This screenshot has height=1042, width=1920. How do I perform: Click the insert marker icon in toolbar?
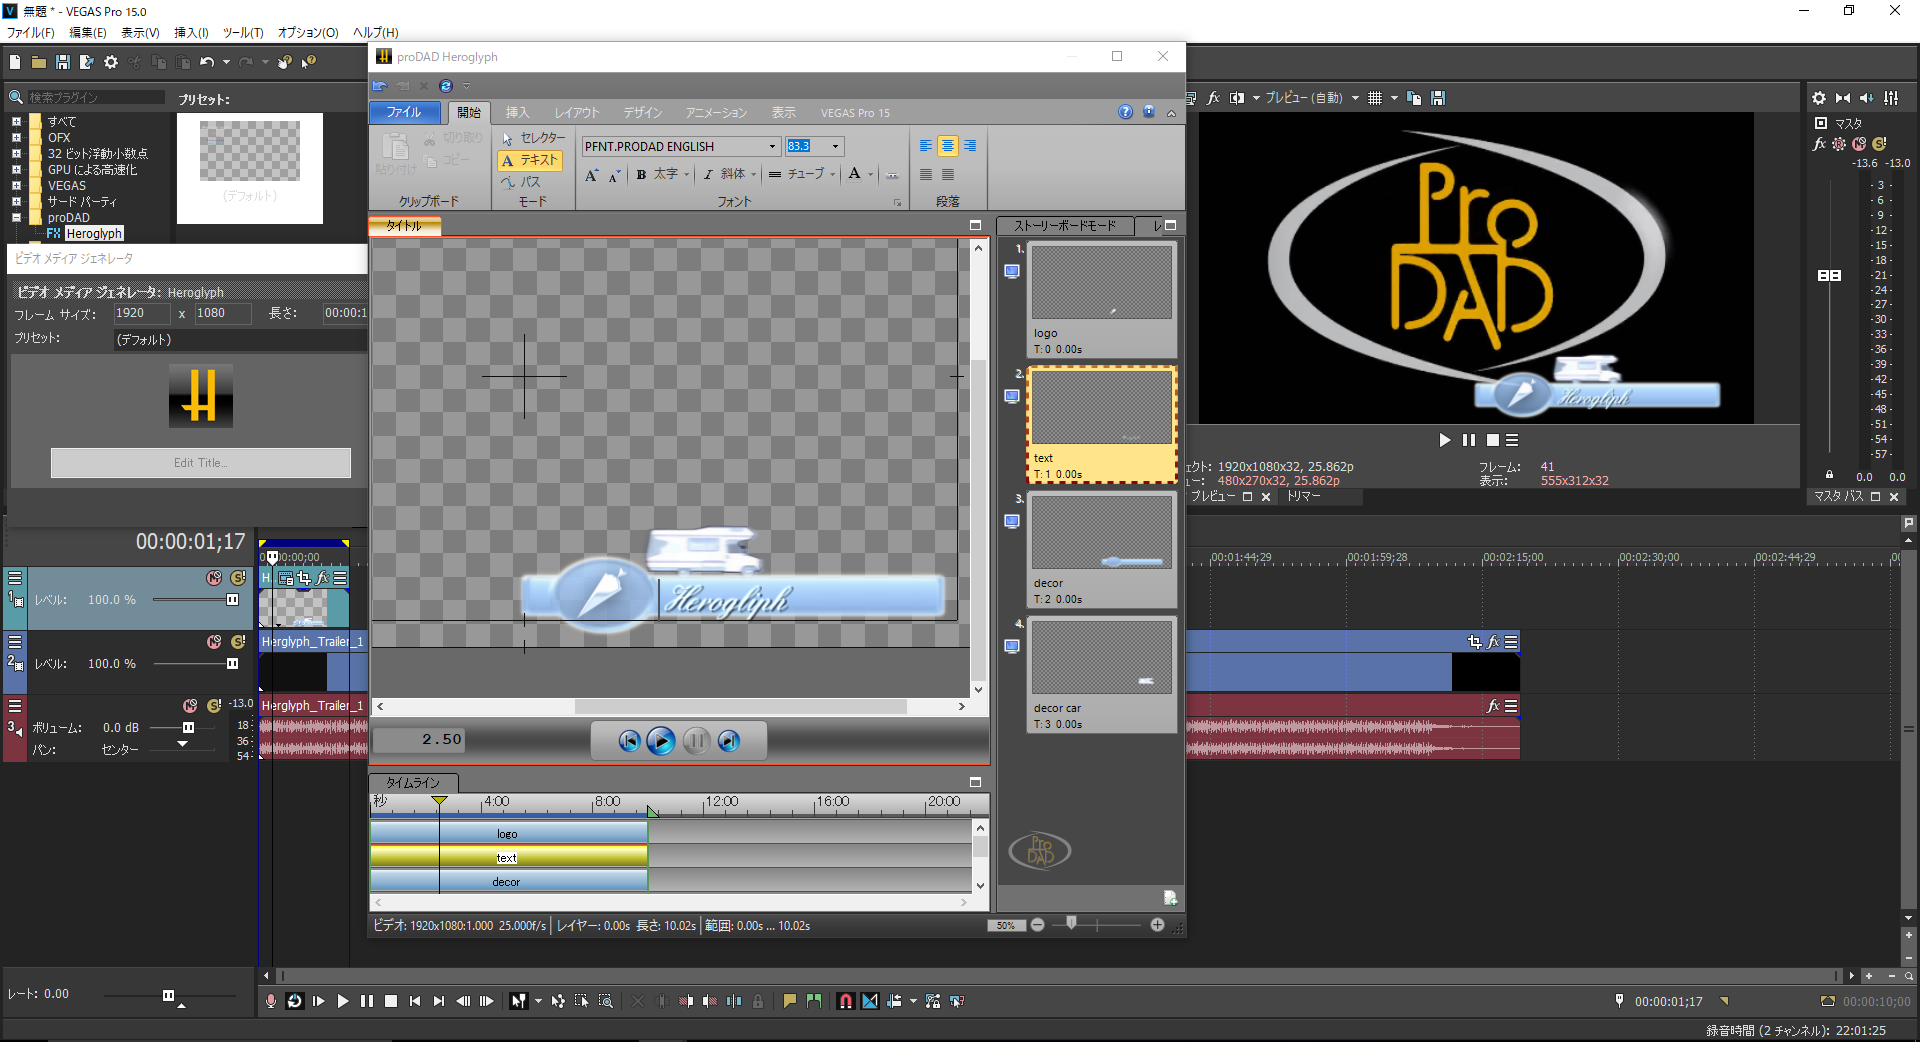789,1001
